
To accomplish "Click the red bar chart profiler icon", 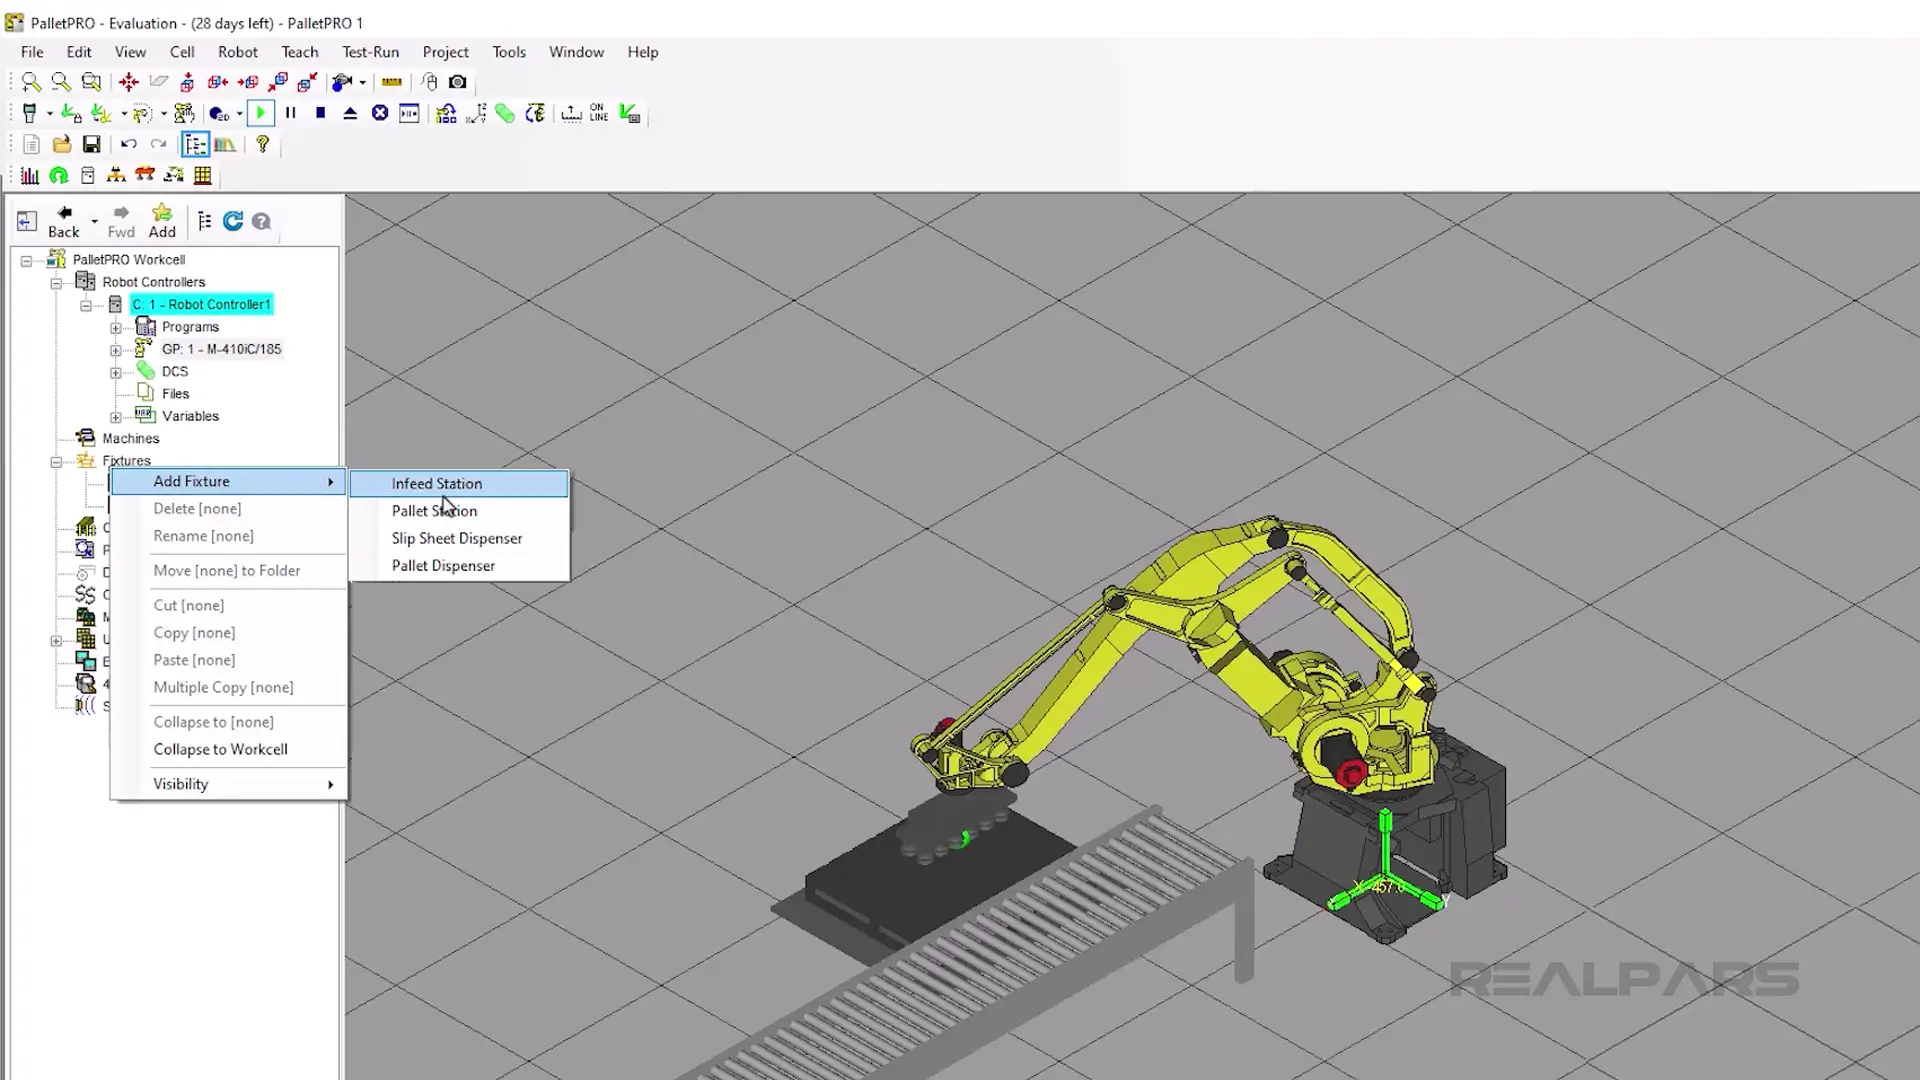I will [x=30, y=176].
